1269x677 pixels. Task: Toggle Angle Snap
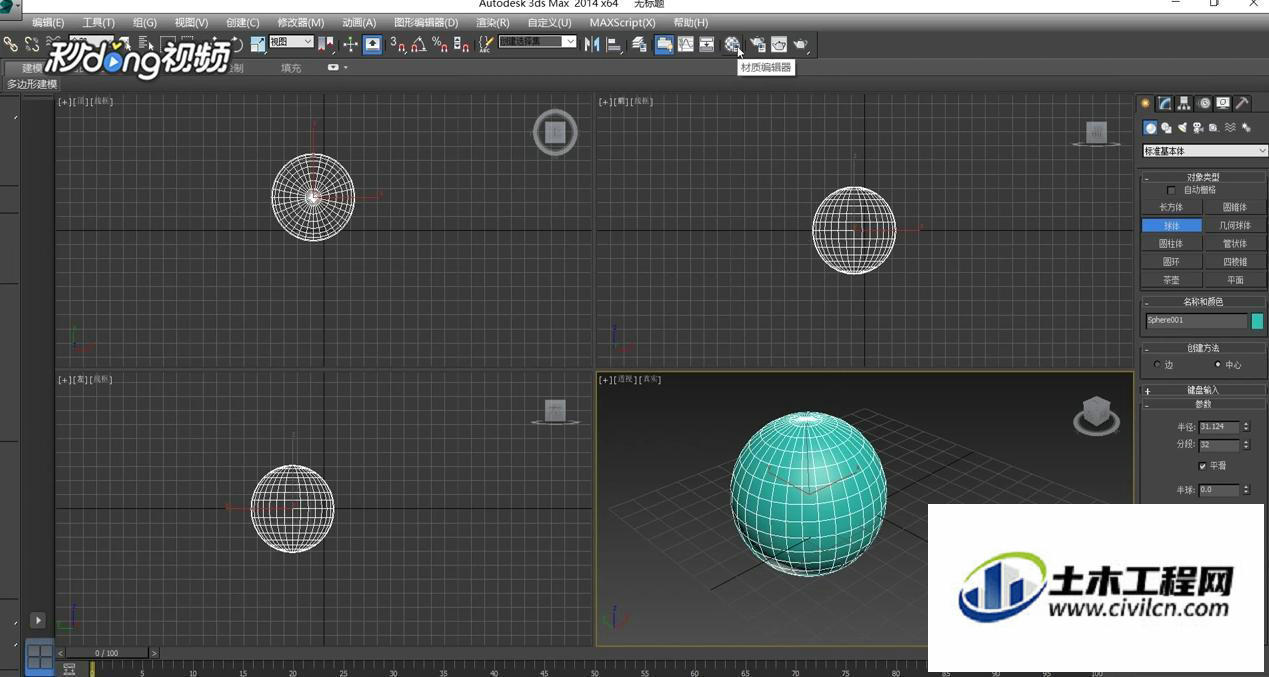coord(418,44)
